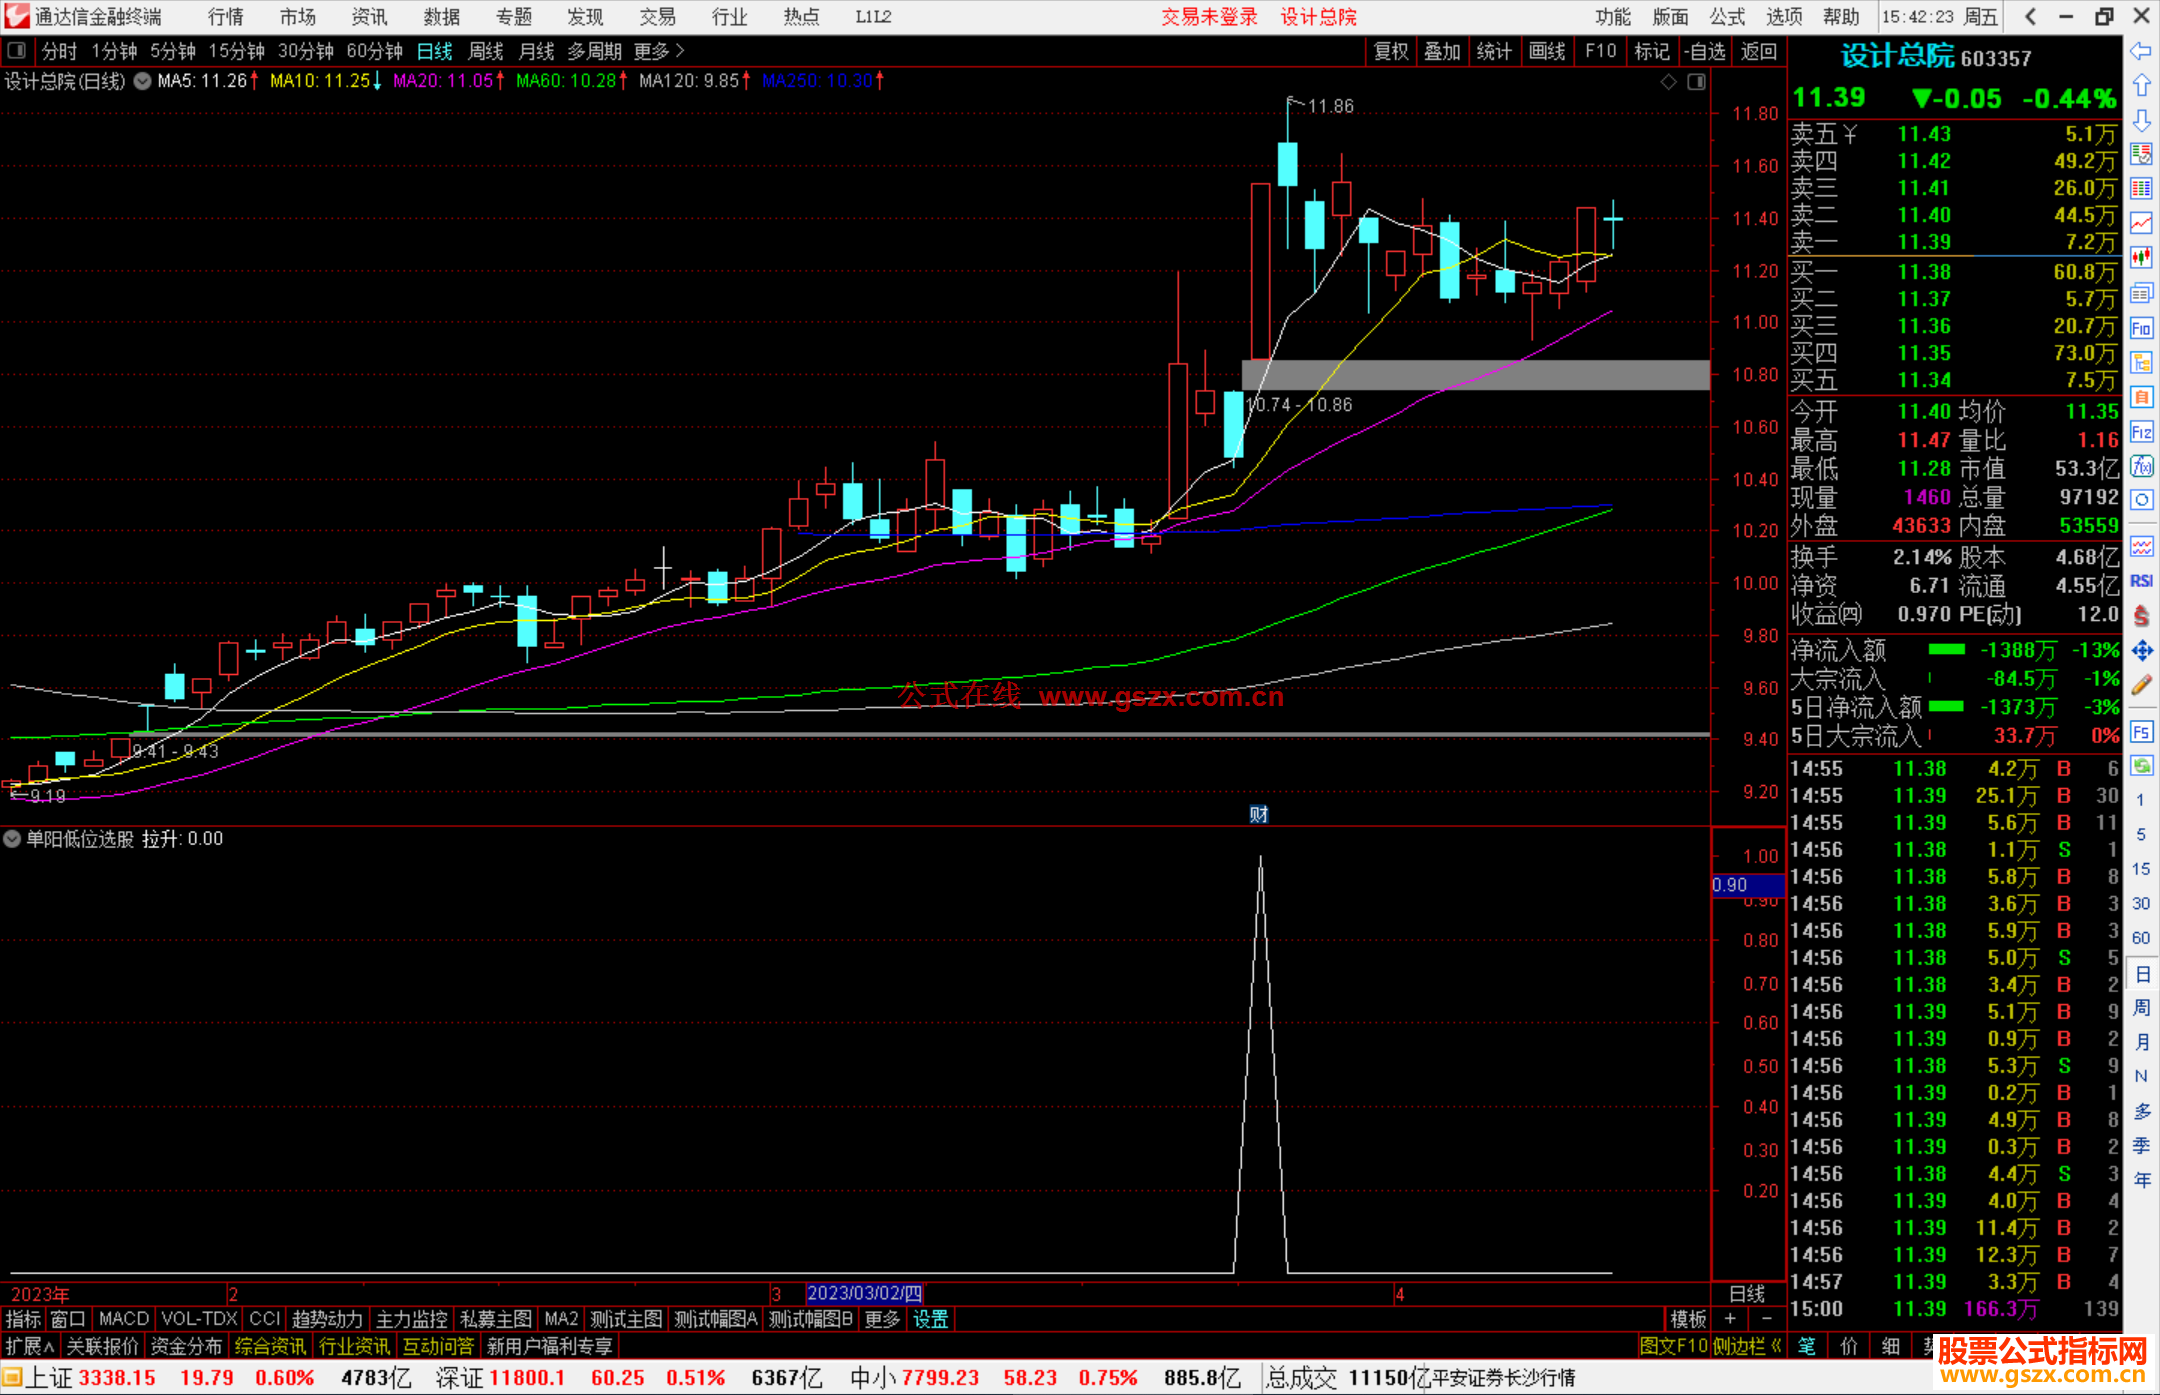The image size is (2160, 1395).
Task: Toggle the 单阳低位选股 indicator circle icon
Action: click(12, 839)
